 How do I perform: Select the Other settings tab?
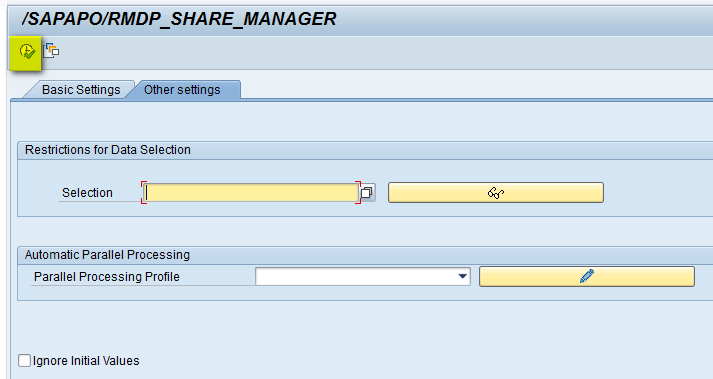coord(182,90)
